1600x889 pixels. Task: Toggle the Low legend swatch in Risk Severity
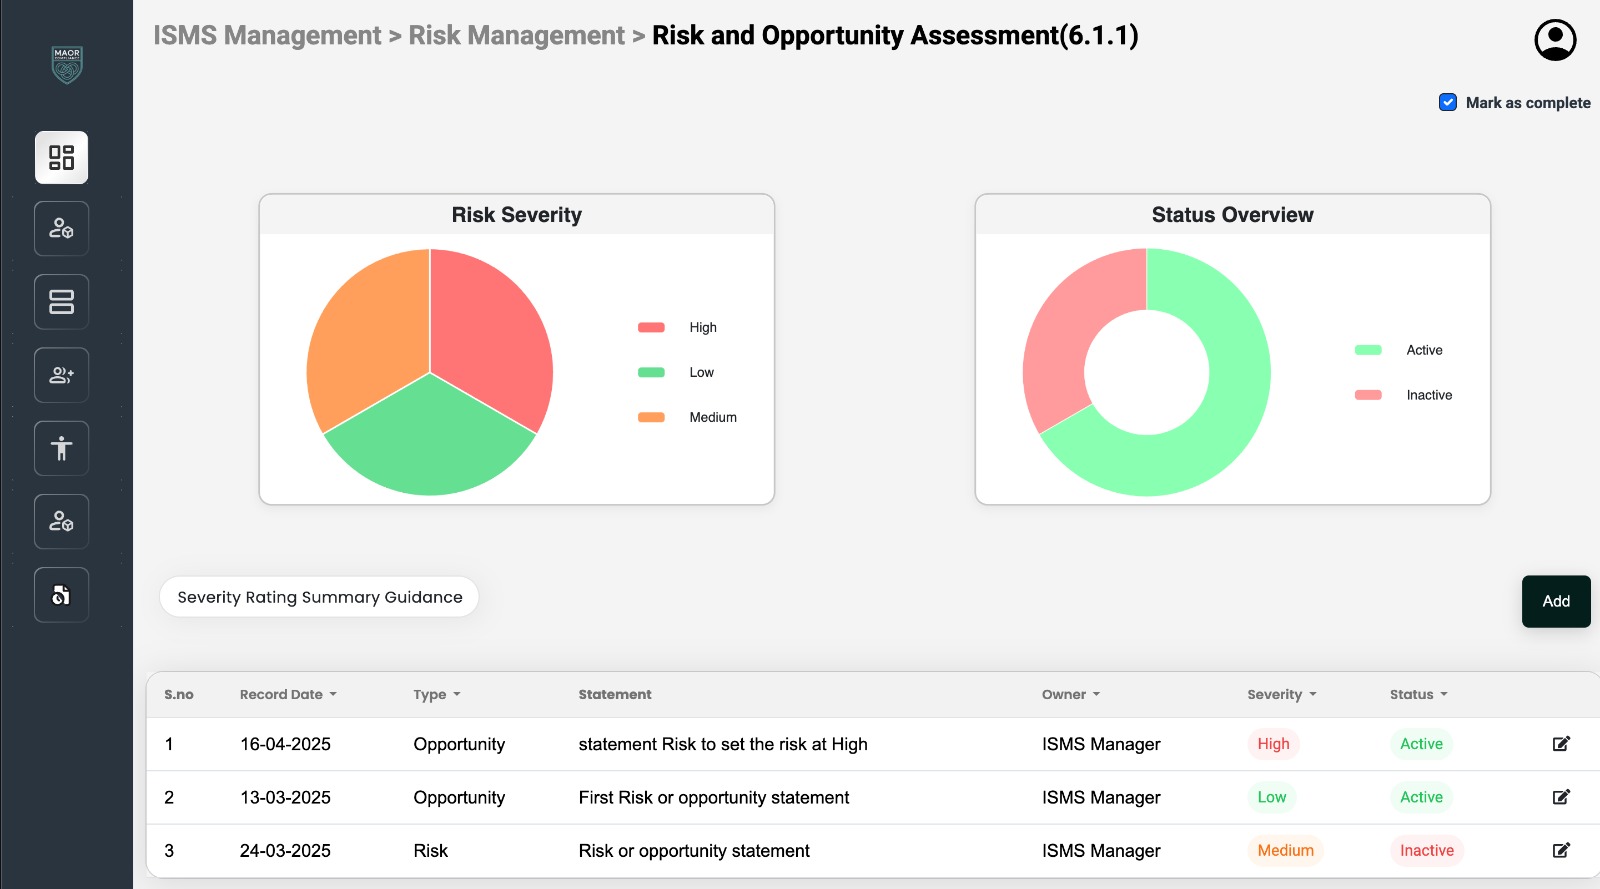tap(651, 372)
